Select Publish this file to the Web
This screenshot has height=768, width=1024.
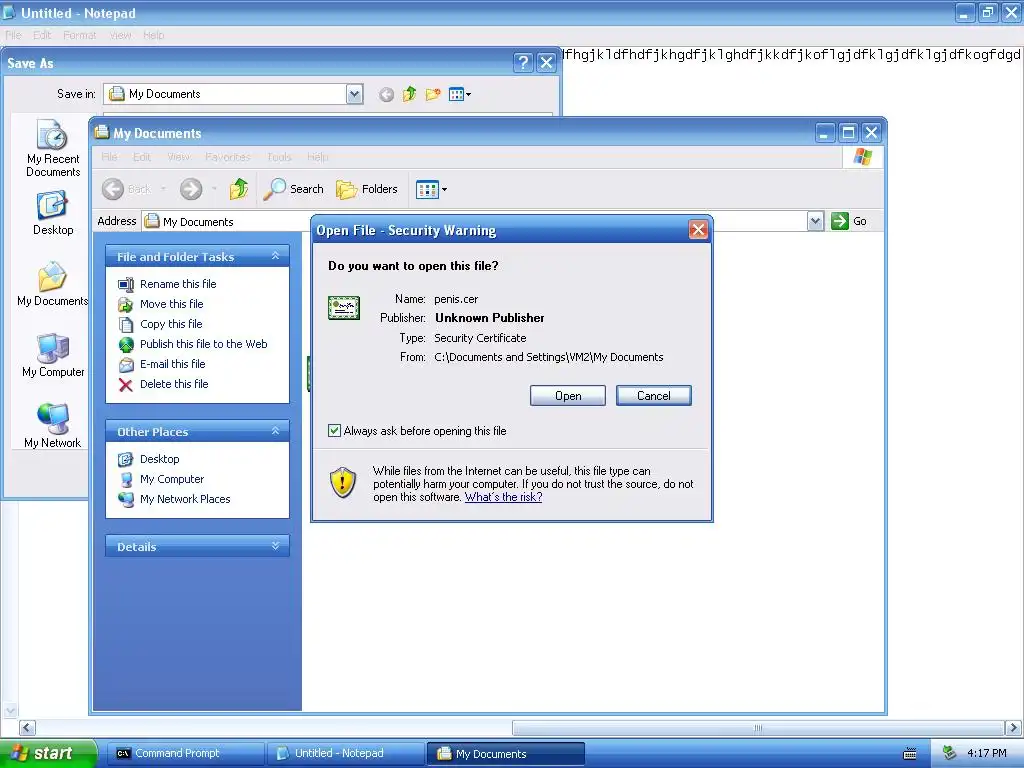click(x=204, y=344)
